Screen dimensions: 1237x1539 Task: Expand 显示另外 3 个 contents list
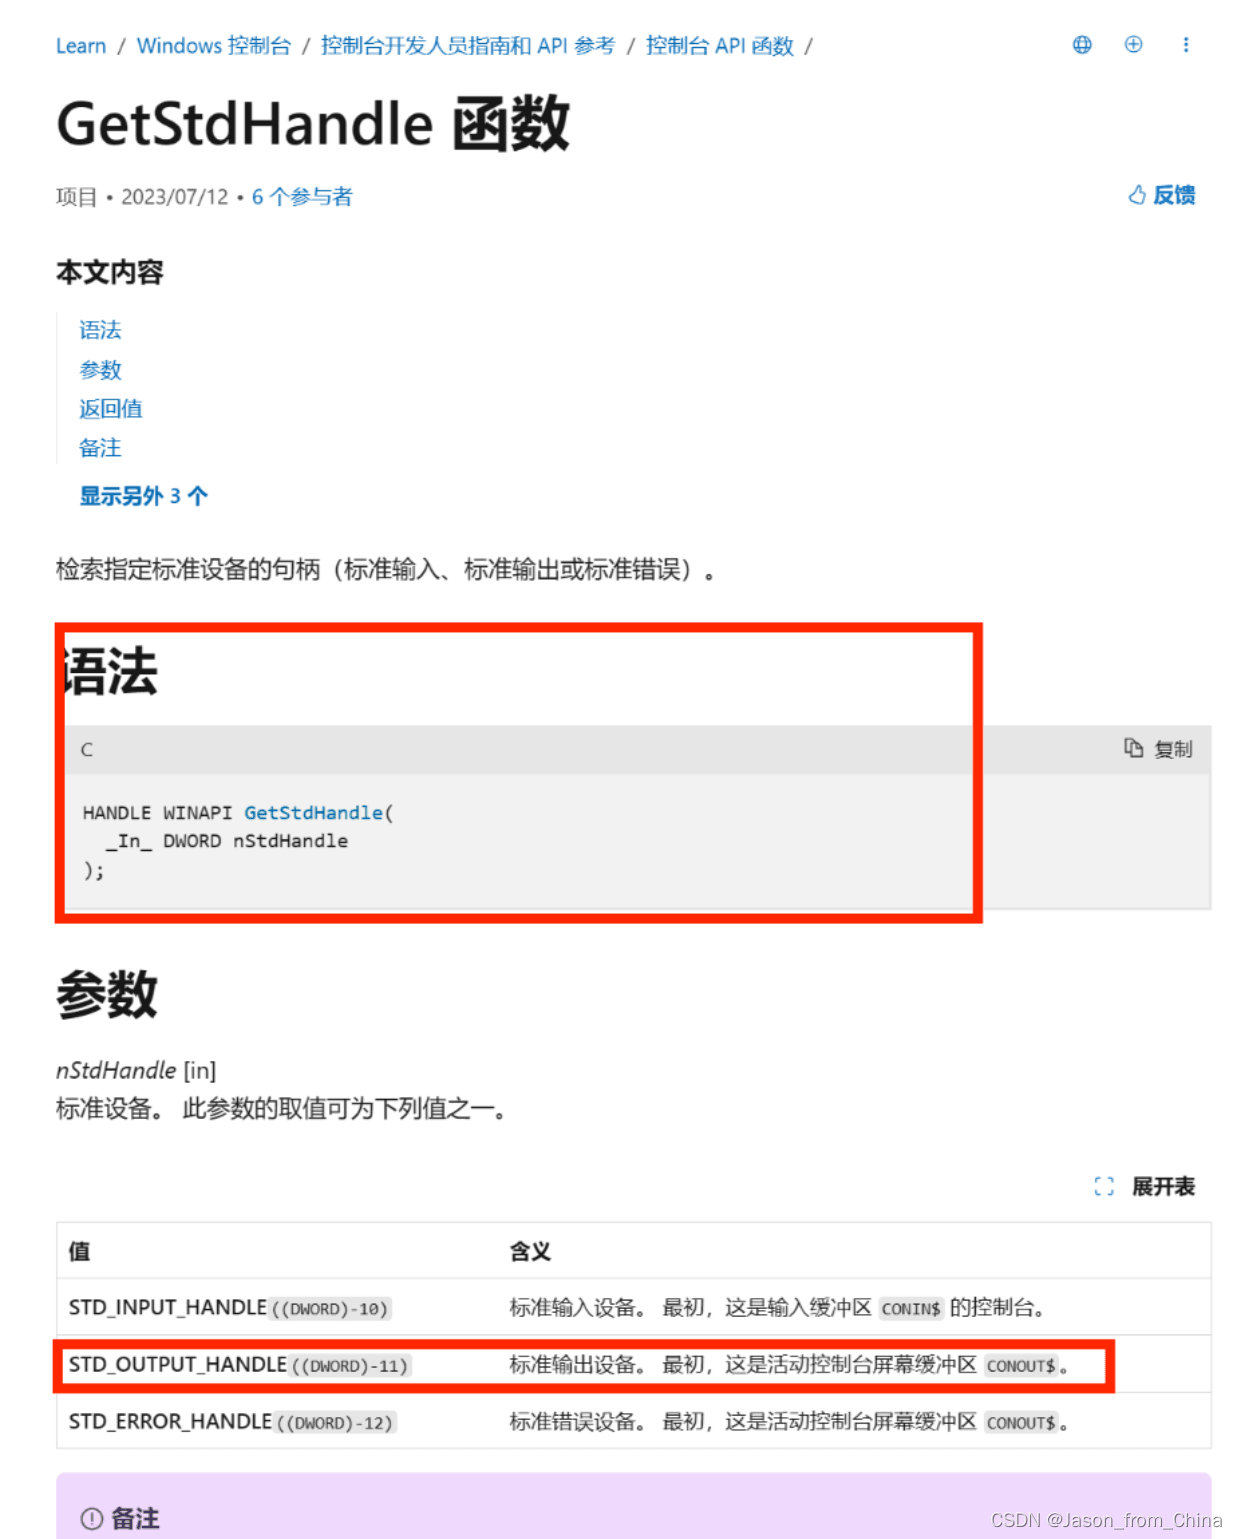pyautogui.click(x=144, y=496)
